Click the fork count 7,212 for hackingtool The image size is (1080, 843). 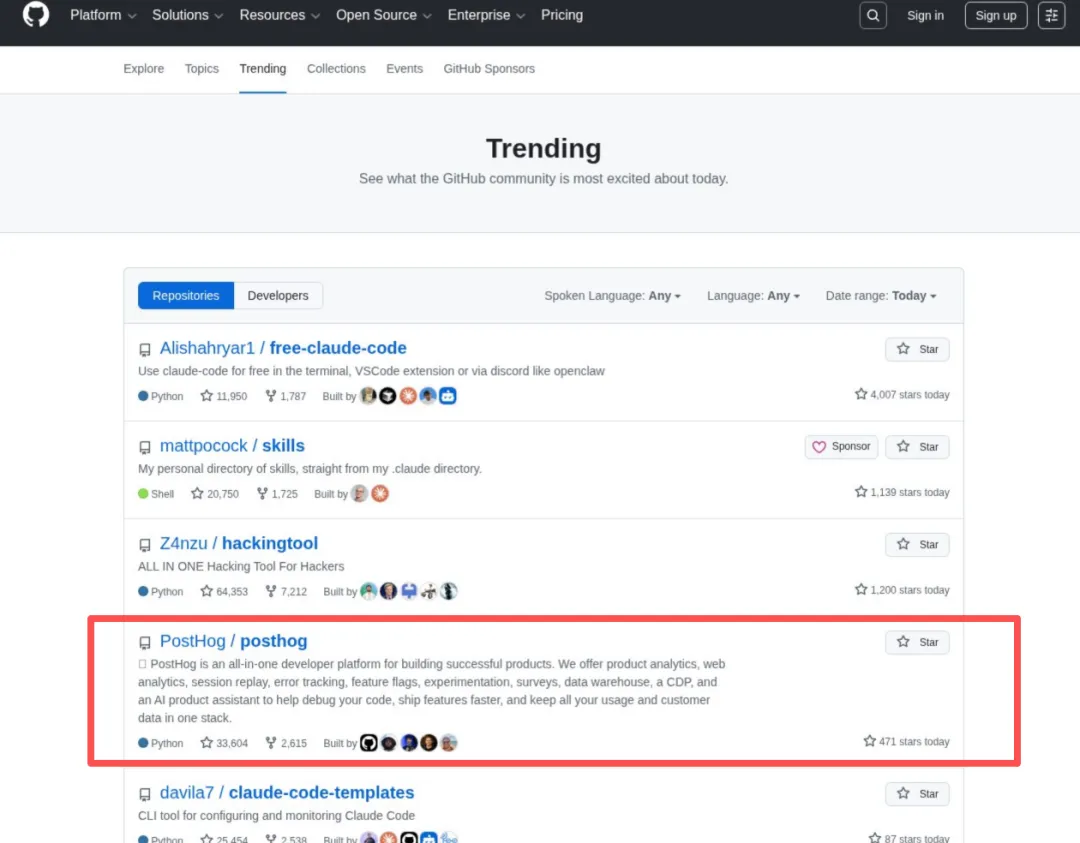click(286, 591)
